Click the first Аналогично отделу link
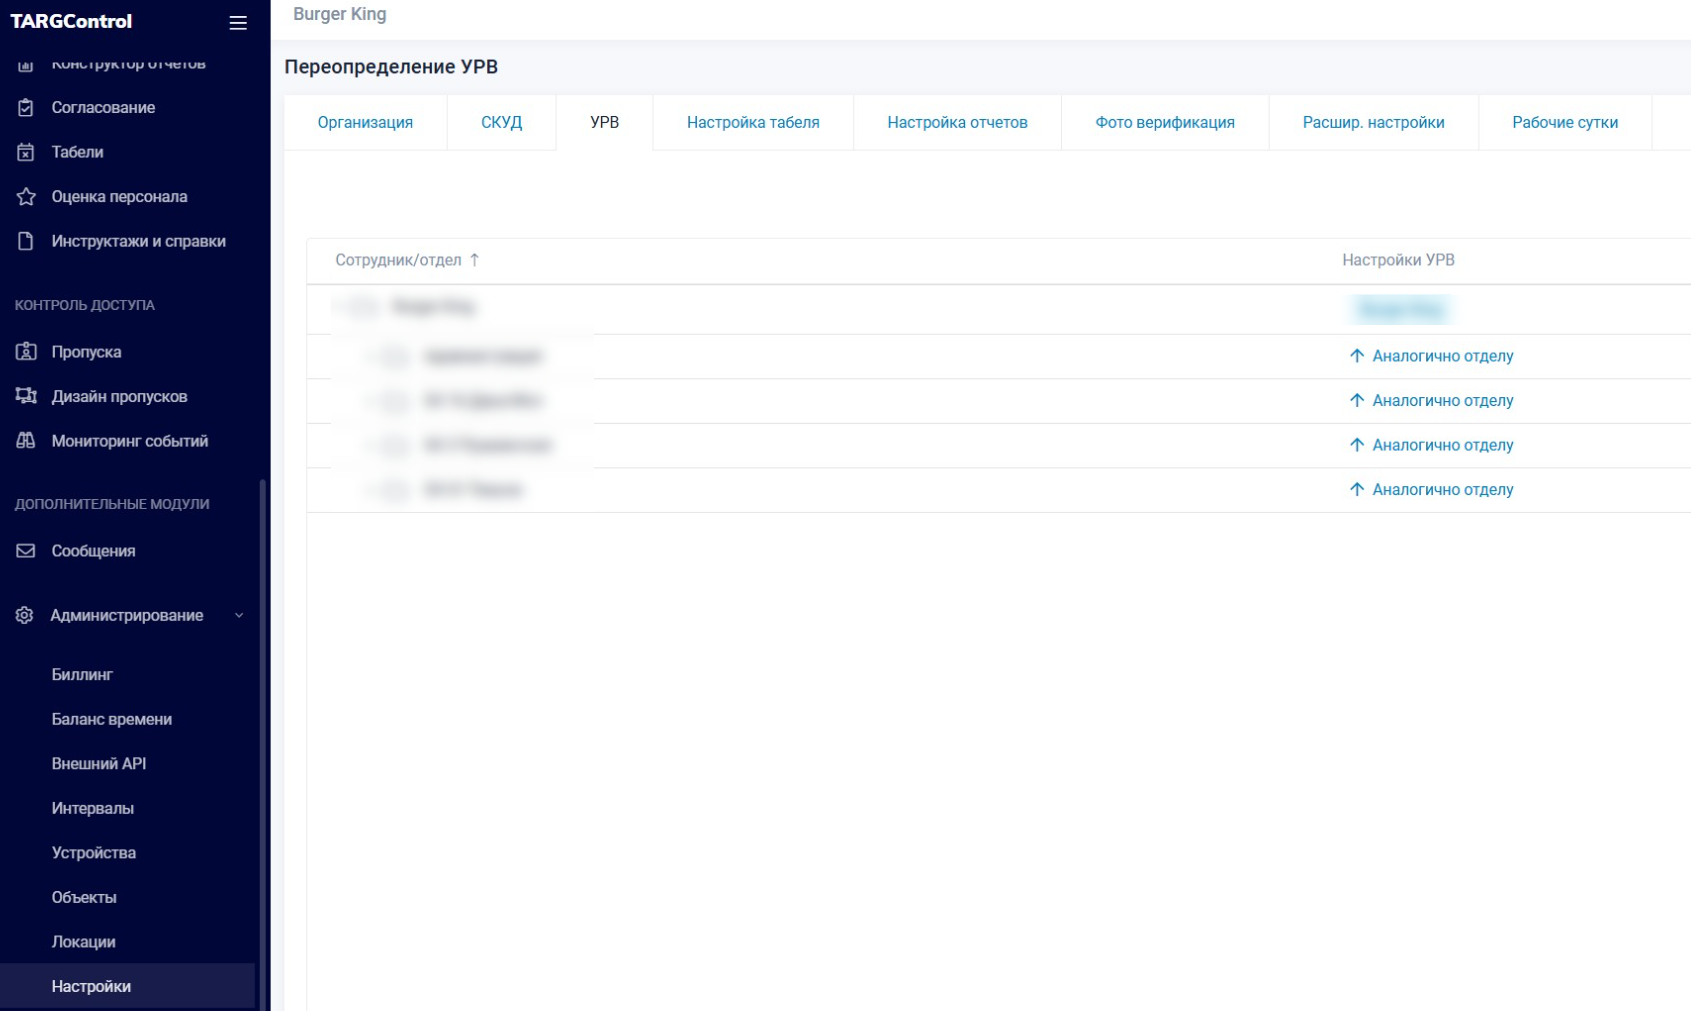The width and height of the screenshot is (1691, 1011). 1441,356
